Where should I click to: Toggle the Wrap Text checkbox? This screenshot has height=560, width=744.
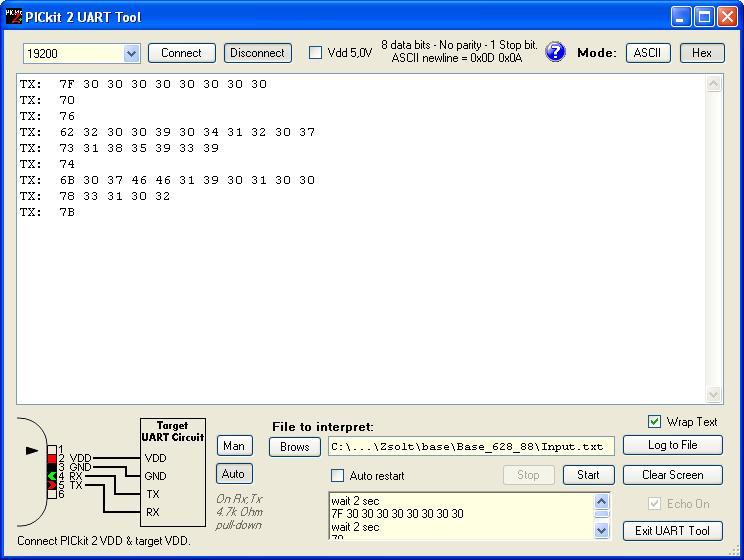click(654, 421)
